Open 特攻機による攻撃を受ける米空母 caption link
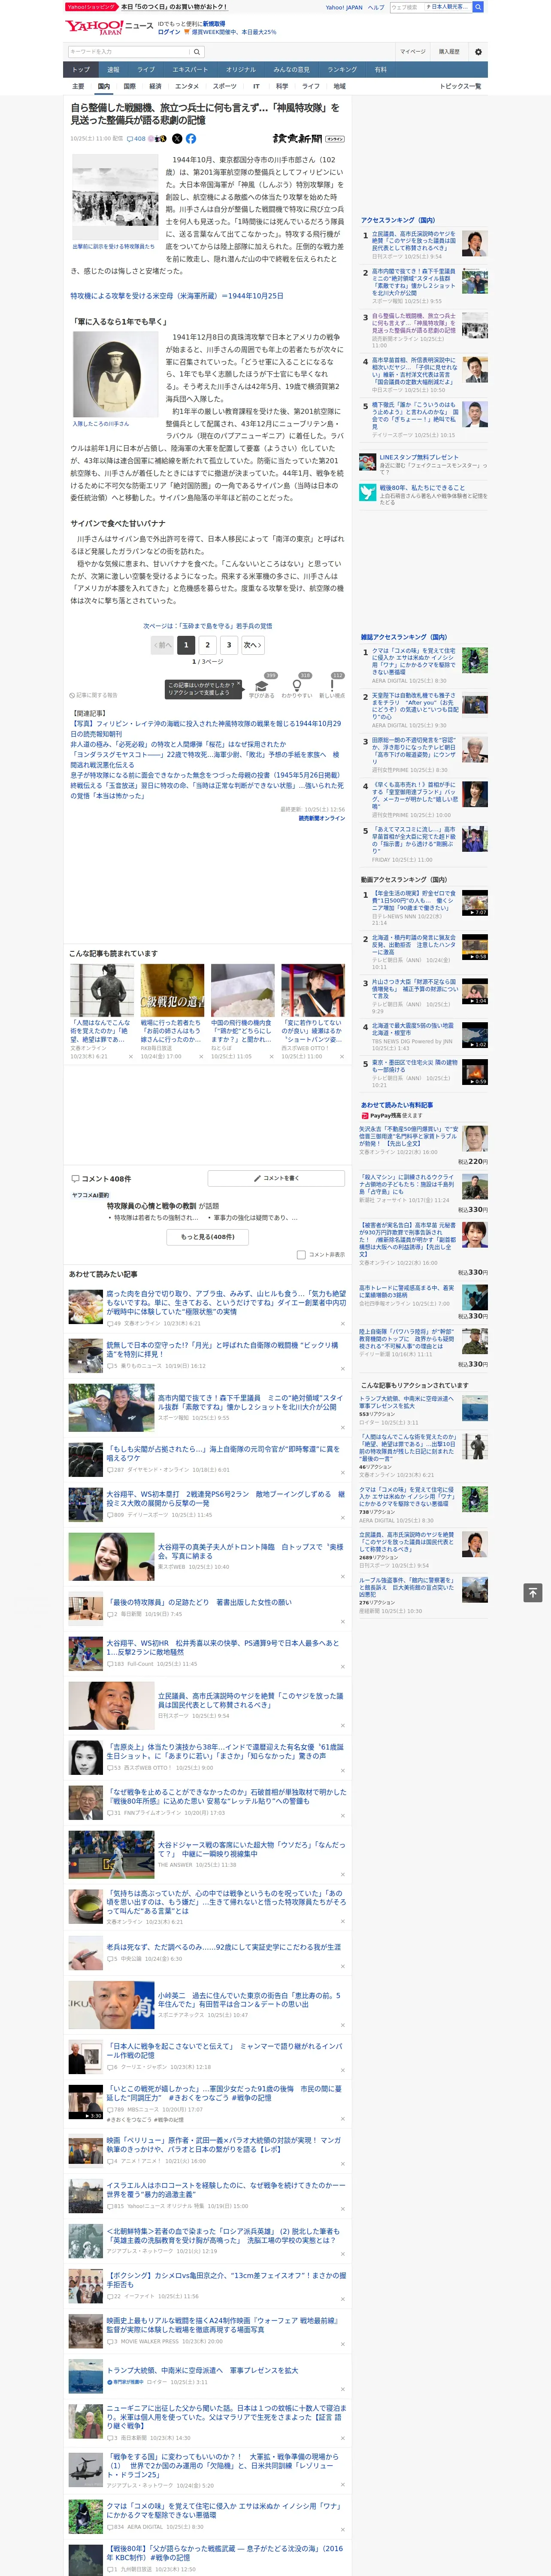This screenshot has width=551, height=2576. 176,296
